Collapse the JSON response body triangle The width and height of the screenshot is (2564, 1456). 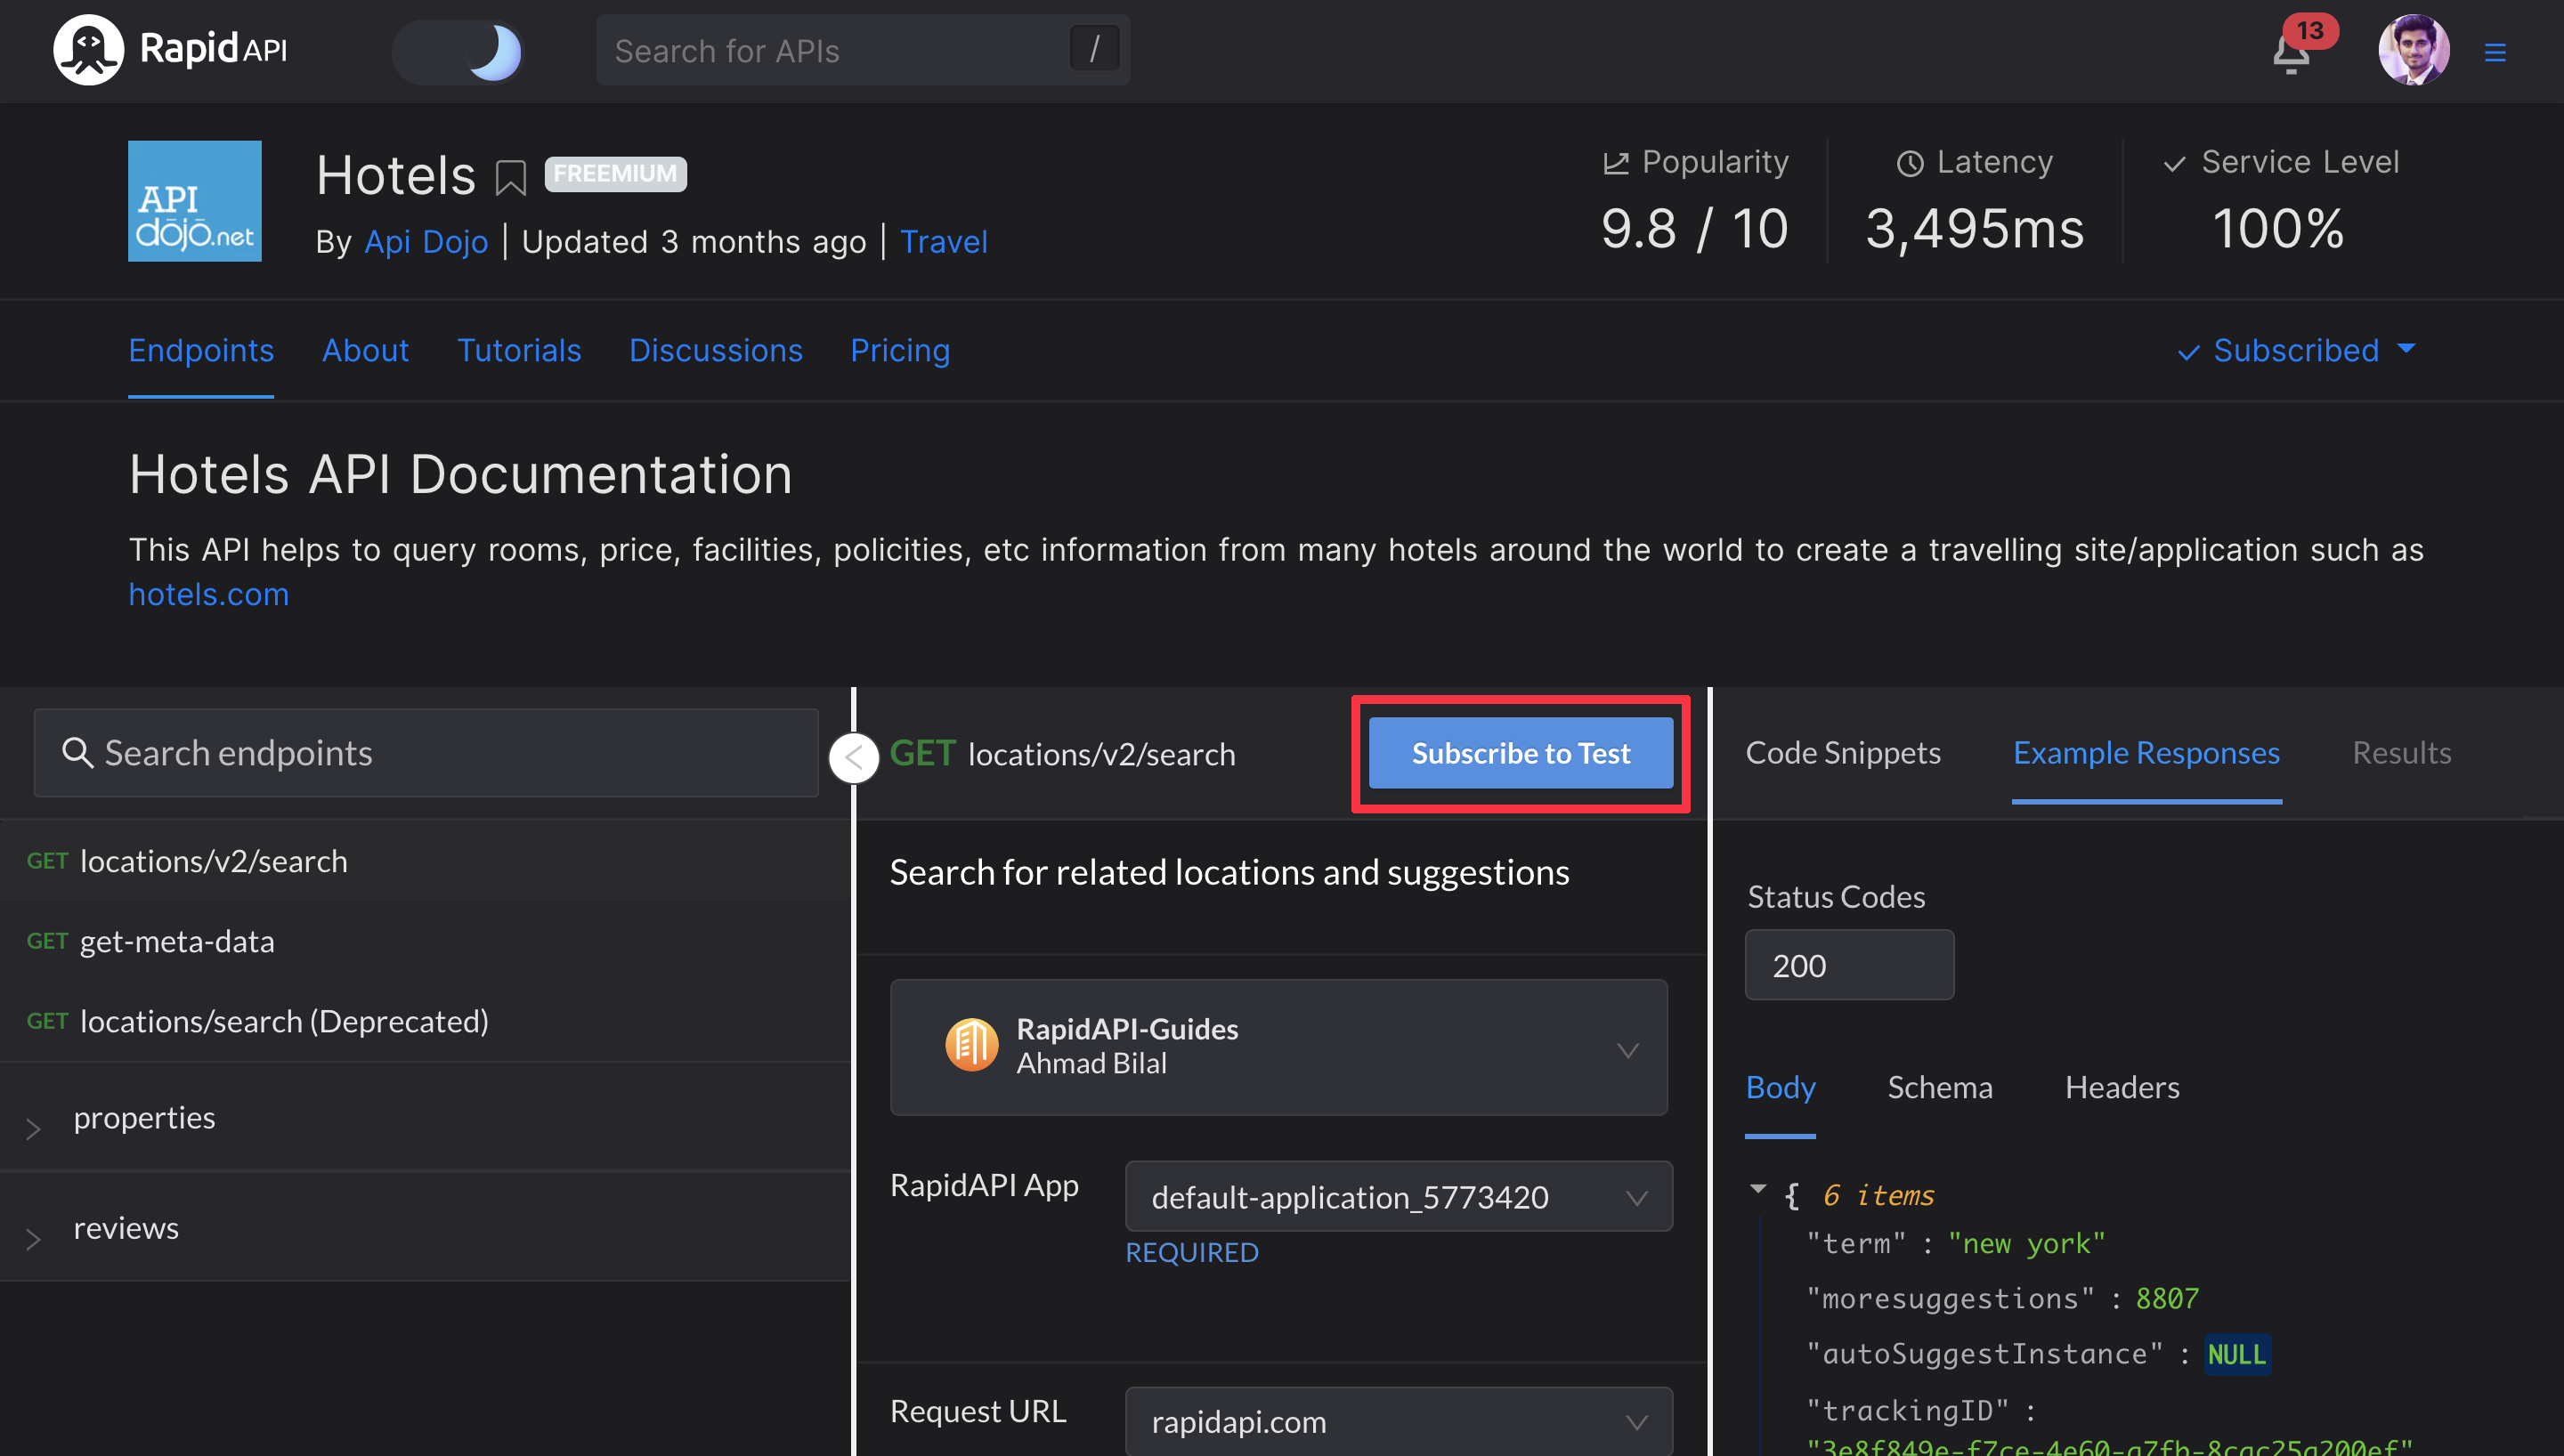(x=1758, y=1189)
